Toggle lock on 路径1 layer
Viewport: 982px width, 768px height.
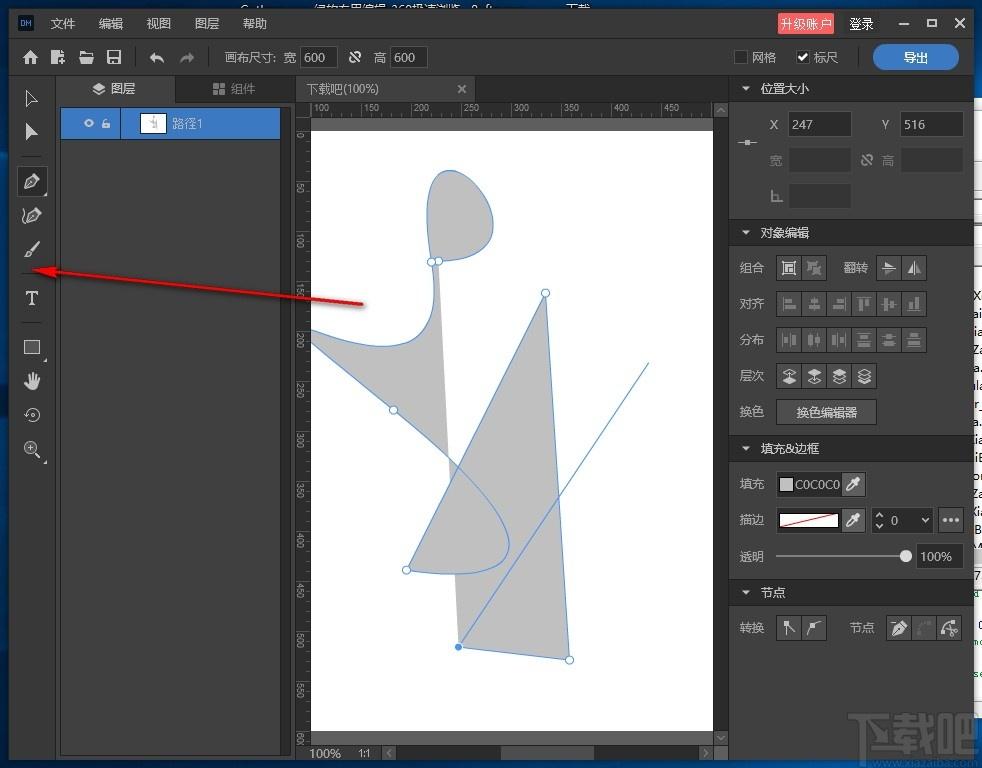pos(106,123)
